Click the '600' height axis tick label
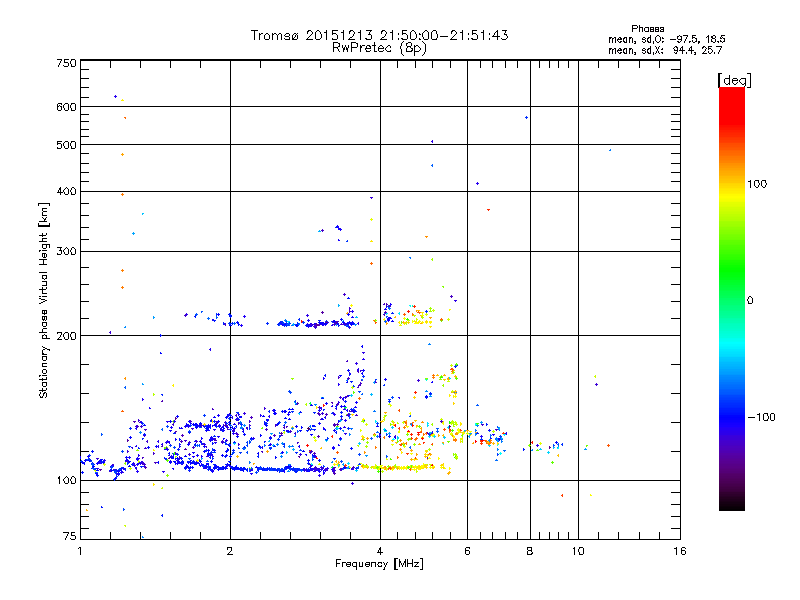The height and width of the screenshot is (600, 800). [x=67, y=107]
